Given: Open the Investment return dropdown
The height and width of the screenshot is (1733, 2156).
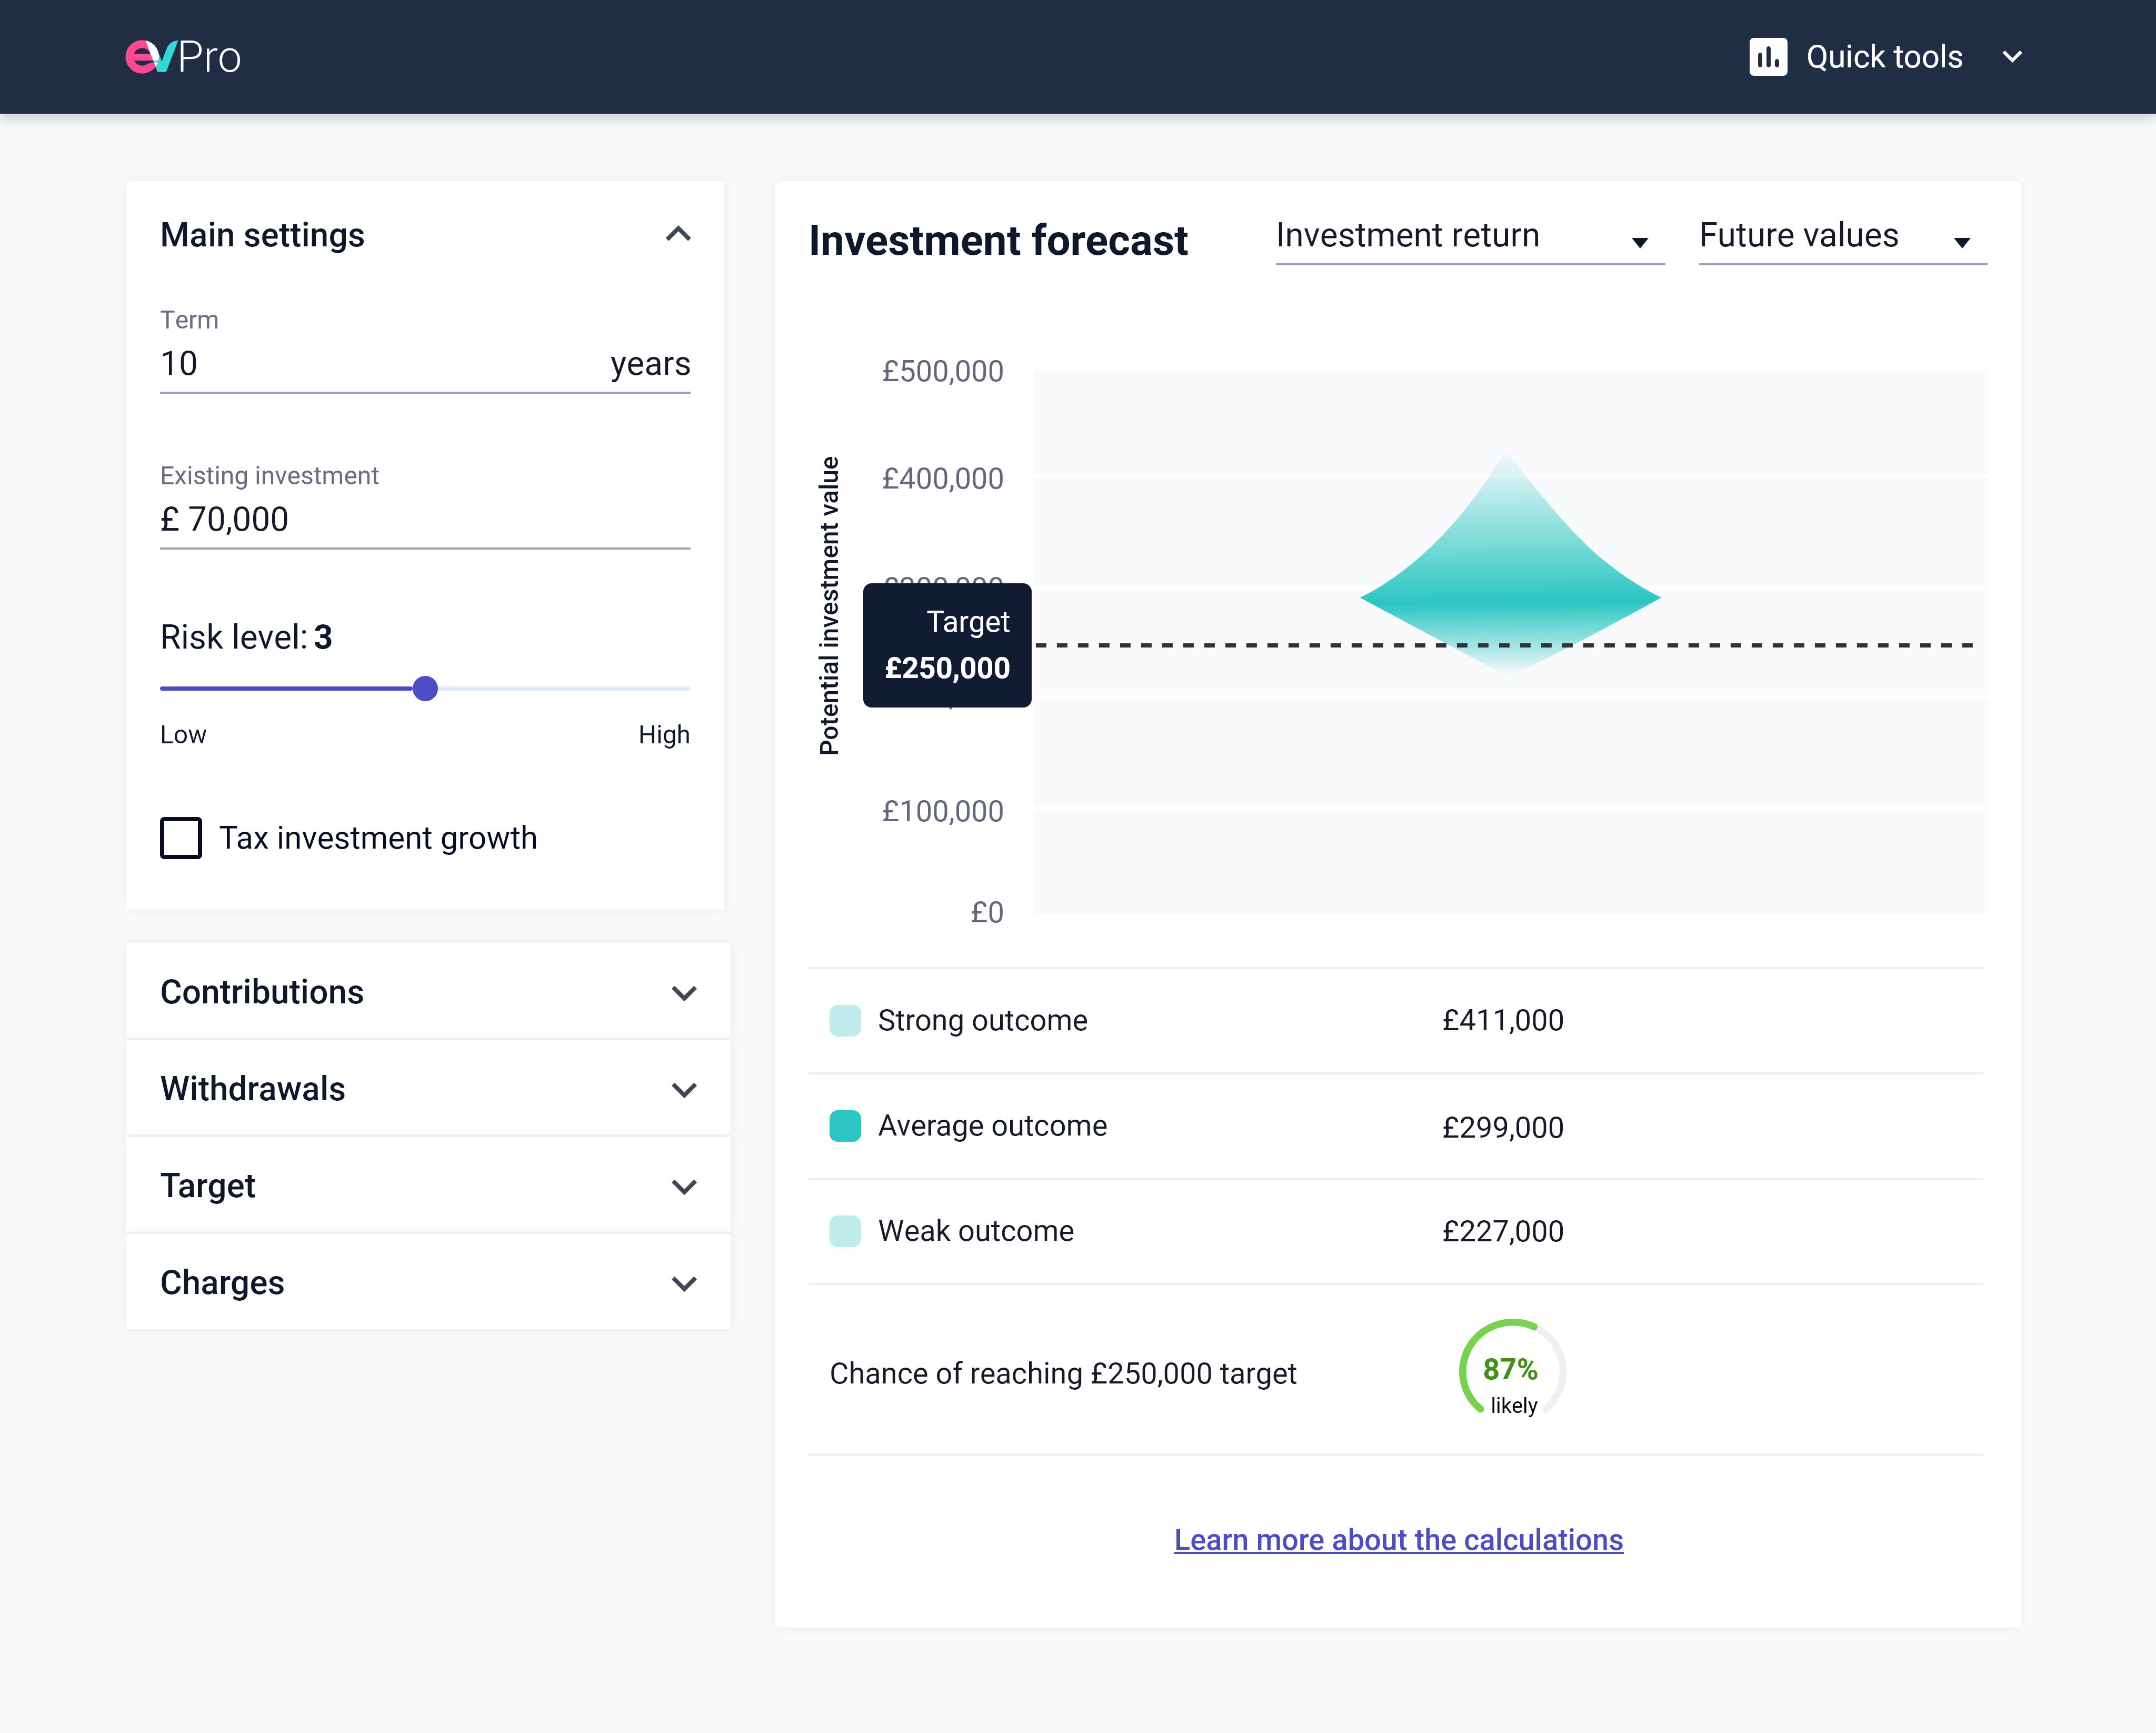Looking at the screenshot, I should click(x=1470, y=238).
